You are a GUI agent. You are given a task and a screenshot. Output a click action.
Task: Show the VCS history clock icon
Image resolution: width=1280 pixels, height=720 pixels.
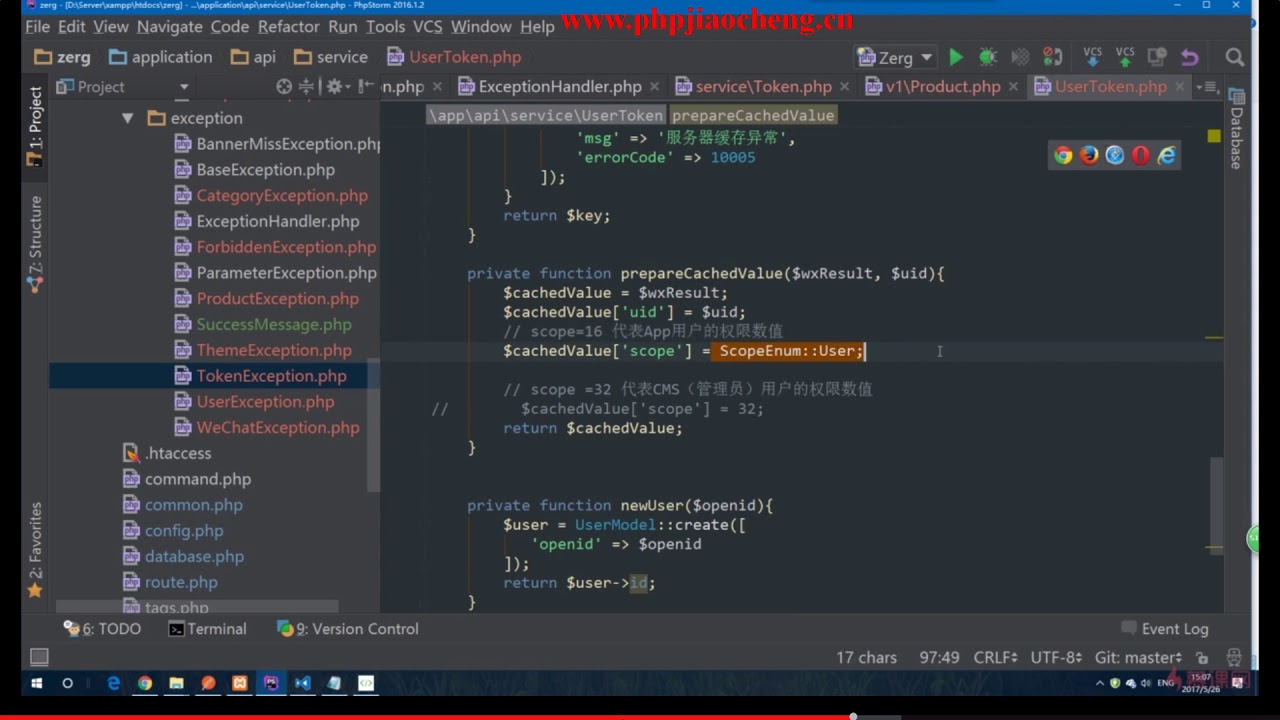pos(1157,57)
